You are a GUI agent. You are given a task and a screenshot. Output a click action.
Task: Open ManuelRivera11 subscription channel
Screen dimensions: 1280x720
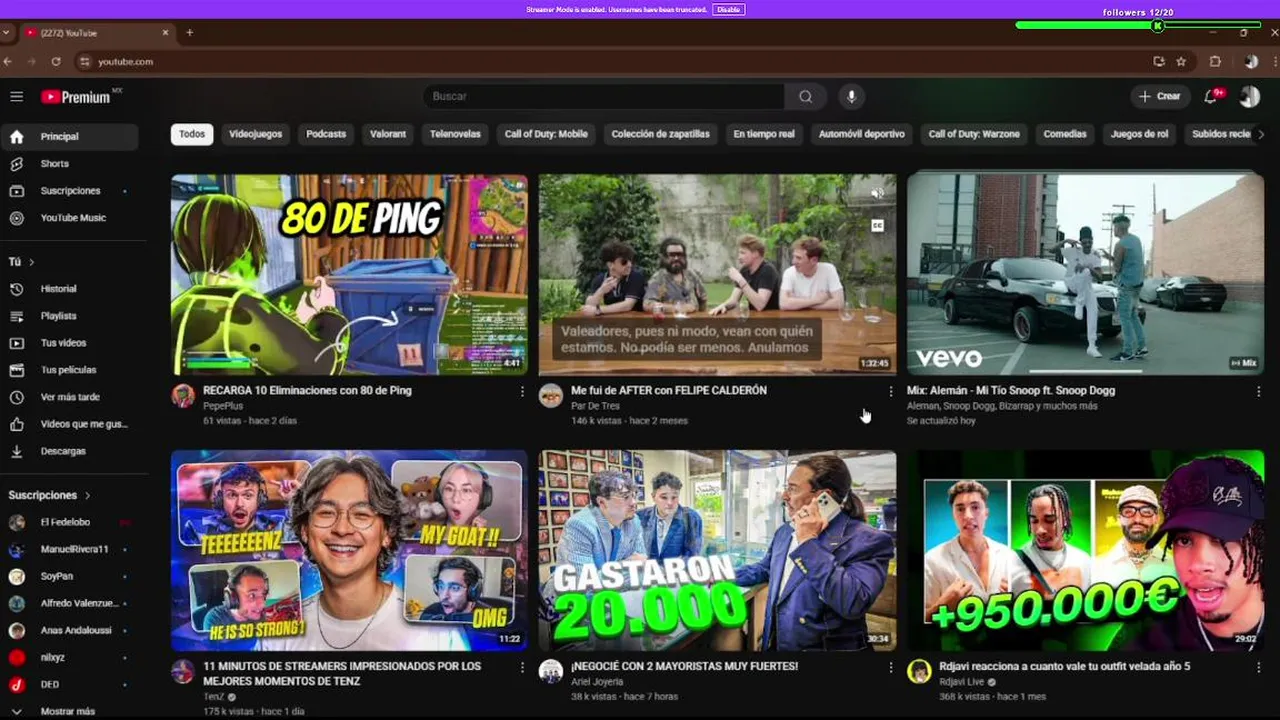click(x=70, y=549)
